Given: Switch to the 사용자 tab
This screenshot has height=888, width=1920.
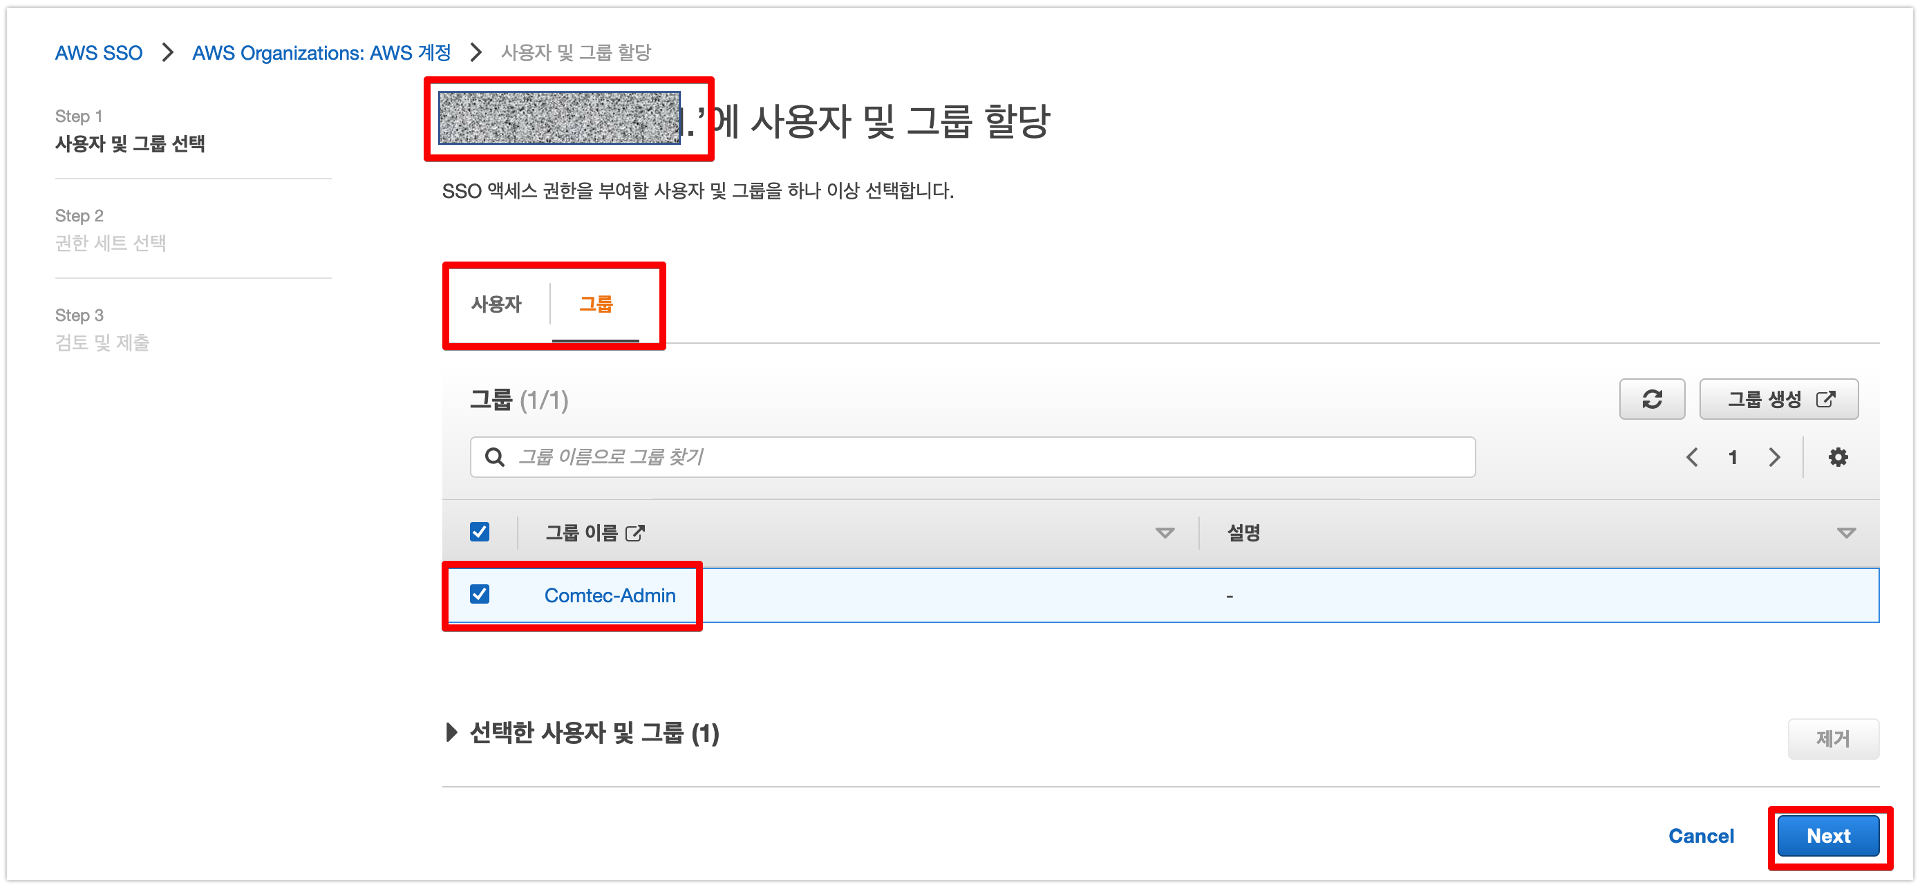Looking at the screenshot, I should click(497, 304).
